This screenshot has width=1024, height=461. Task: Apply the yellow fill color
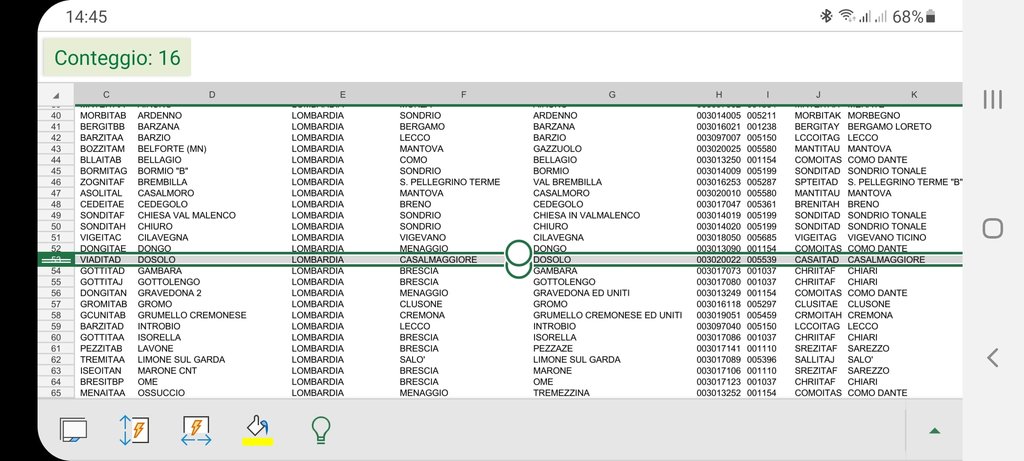[258, 429]
